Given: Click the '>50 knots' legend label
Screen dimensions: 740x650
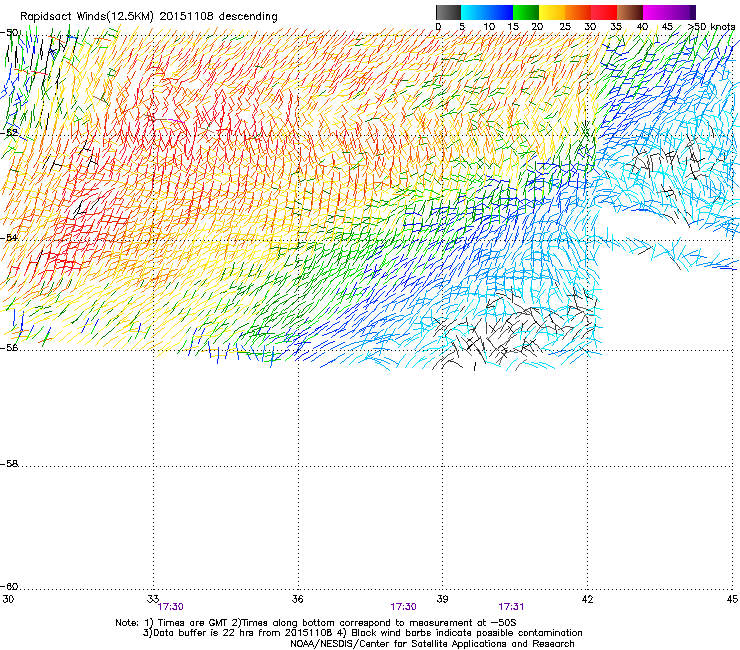Looking at the screenshot, I should tap(711, 27).
